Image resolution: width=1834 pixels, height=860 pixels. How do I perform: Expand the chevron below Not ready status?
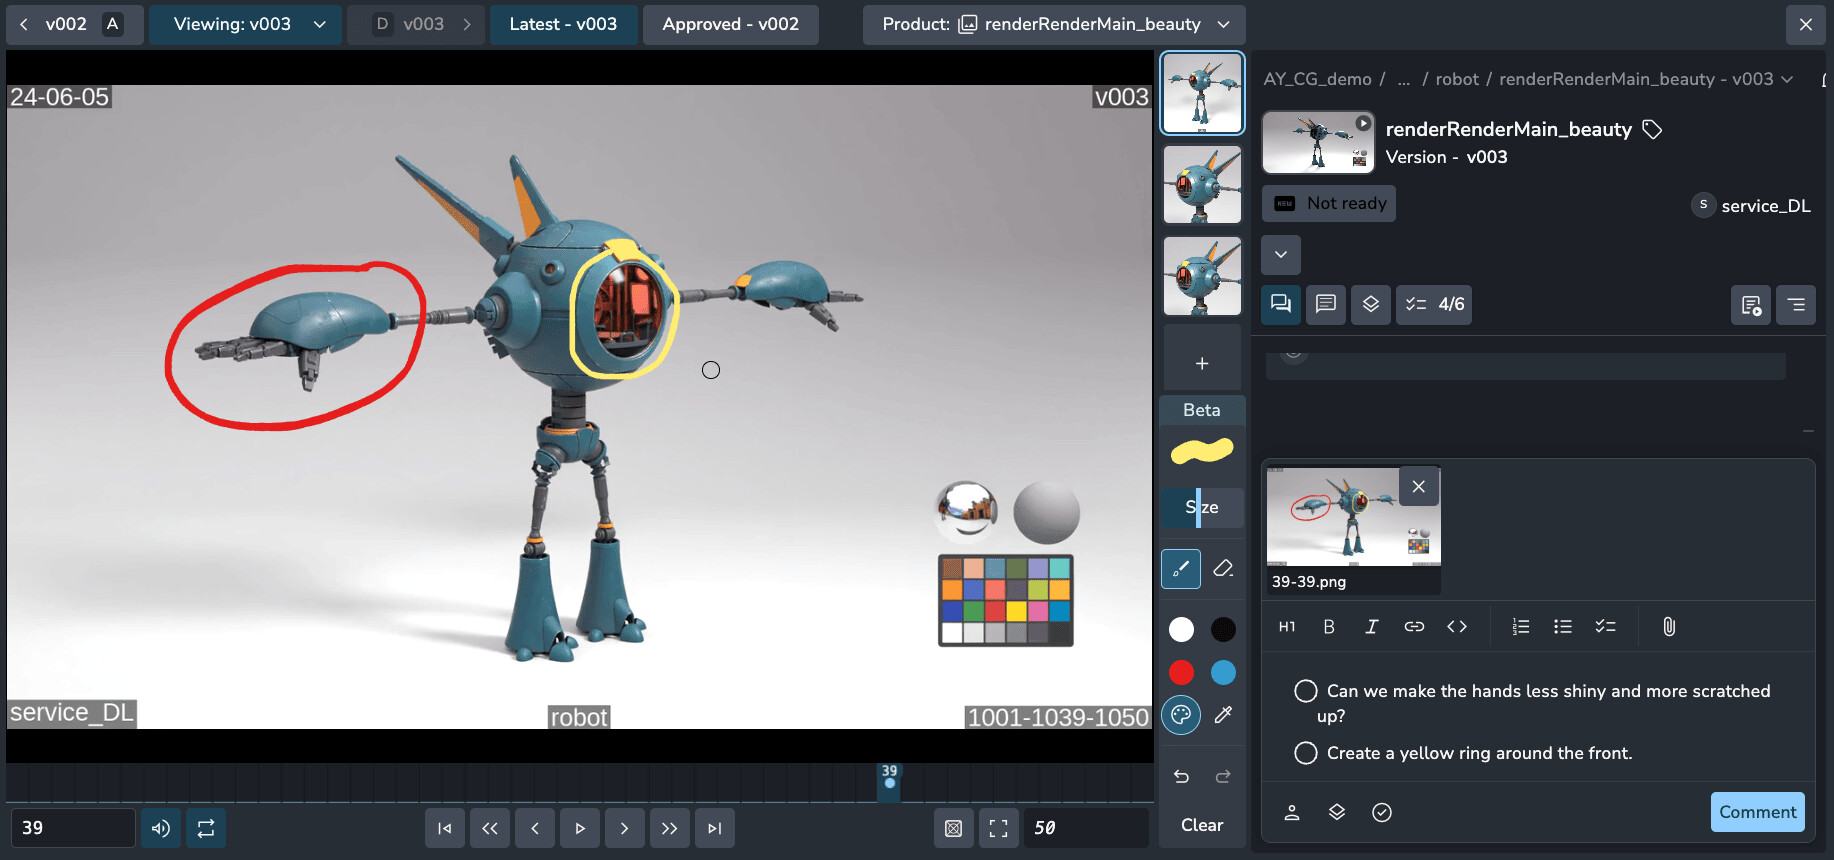(x=1281, y=255)
